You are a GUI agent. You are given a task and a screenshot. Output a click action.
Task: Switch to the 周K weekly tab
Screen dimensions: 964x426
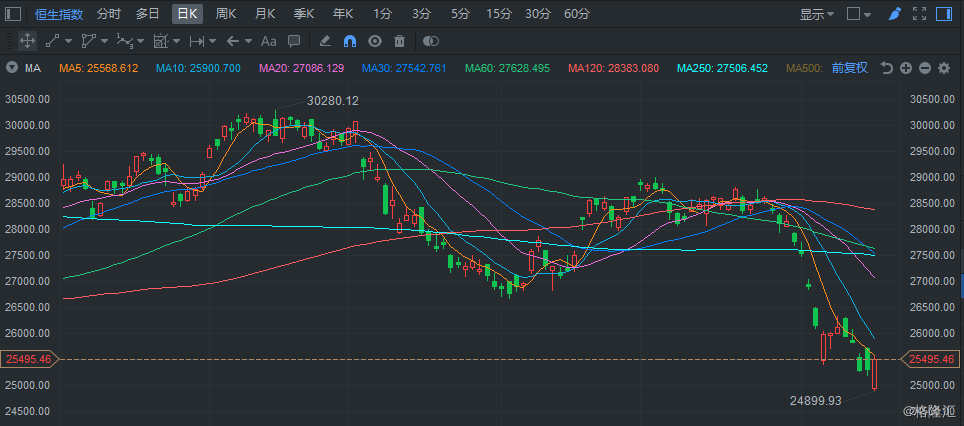[226, 14]
